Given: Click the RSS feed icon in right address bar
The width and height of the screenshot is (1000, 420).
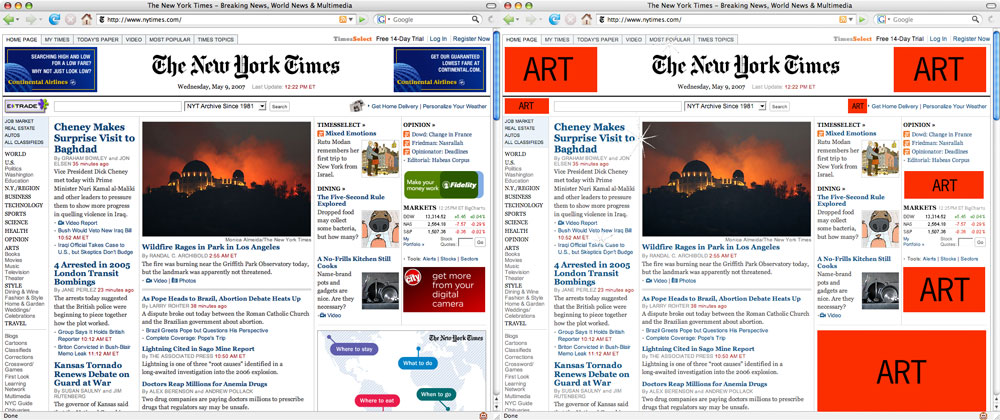Looking at the screenshot, I should (843, 20).
